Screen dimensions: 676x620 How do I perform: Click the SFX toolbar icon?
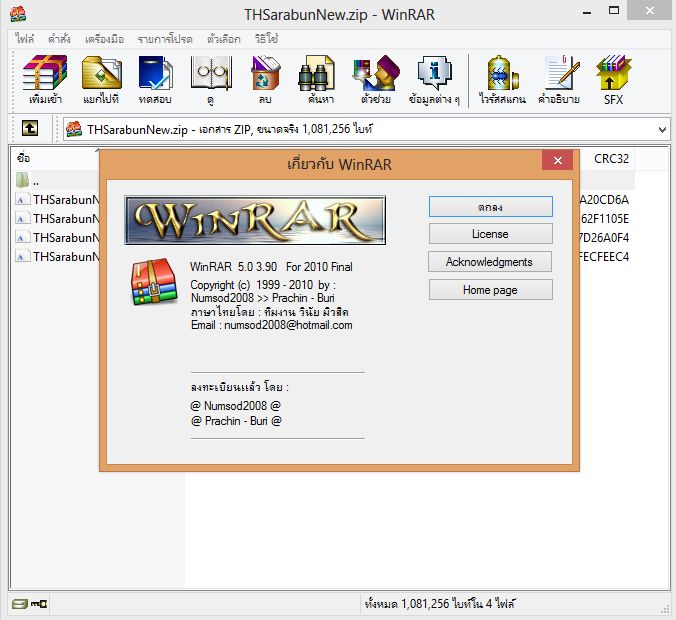(613, 73)
